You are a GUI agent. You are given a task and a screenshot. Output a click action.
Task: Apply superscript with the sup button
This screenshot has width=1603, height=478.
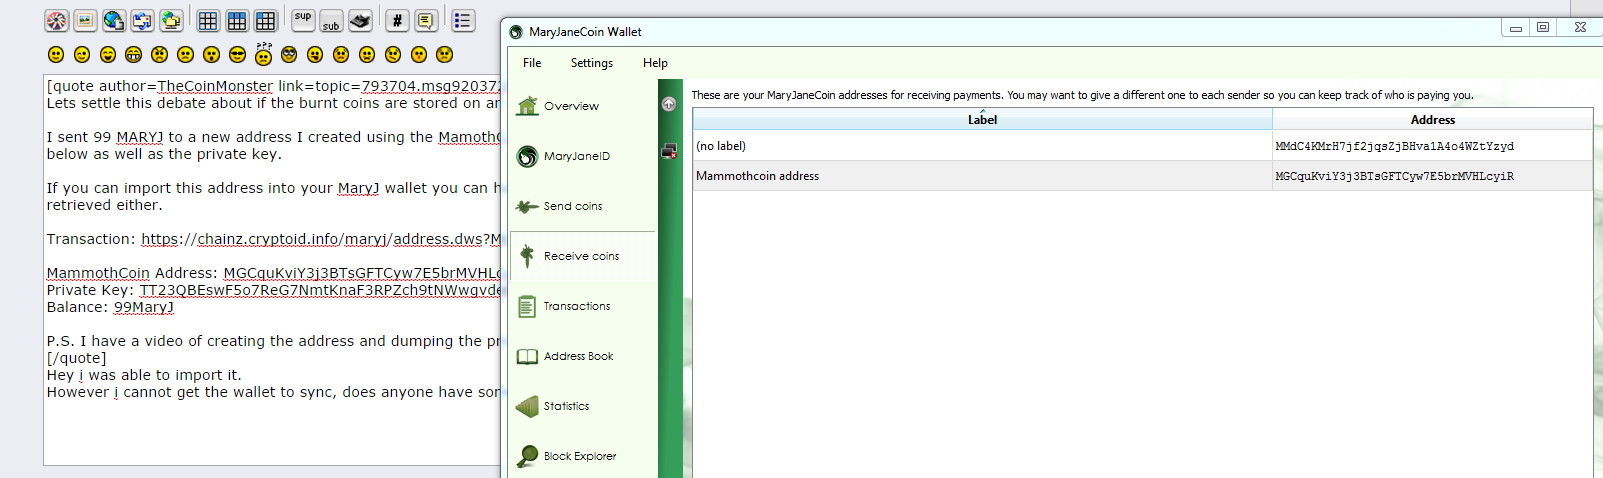pos(303,20)
